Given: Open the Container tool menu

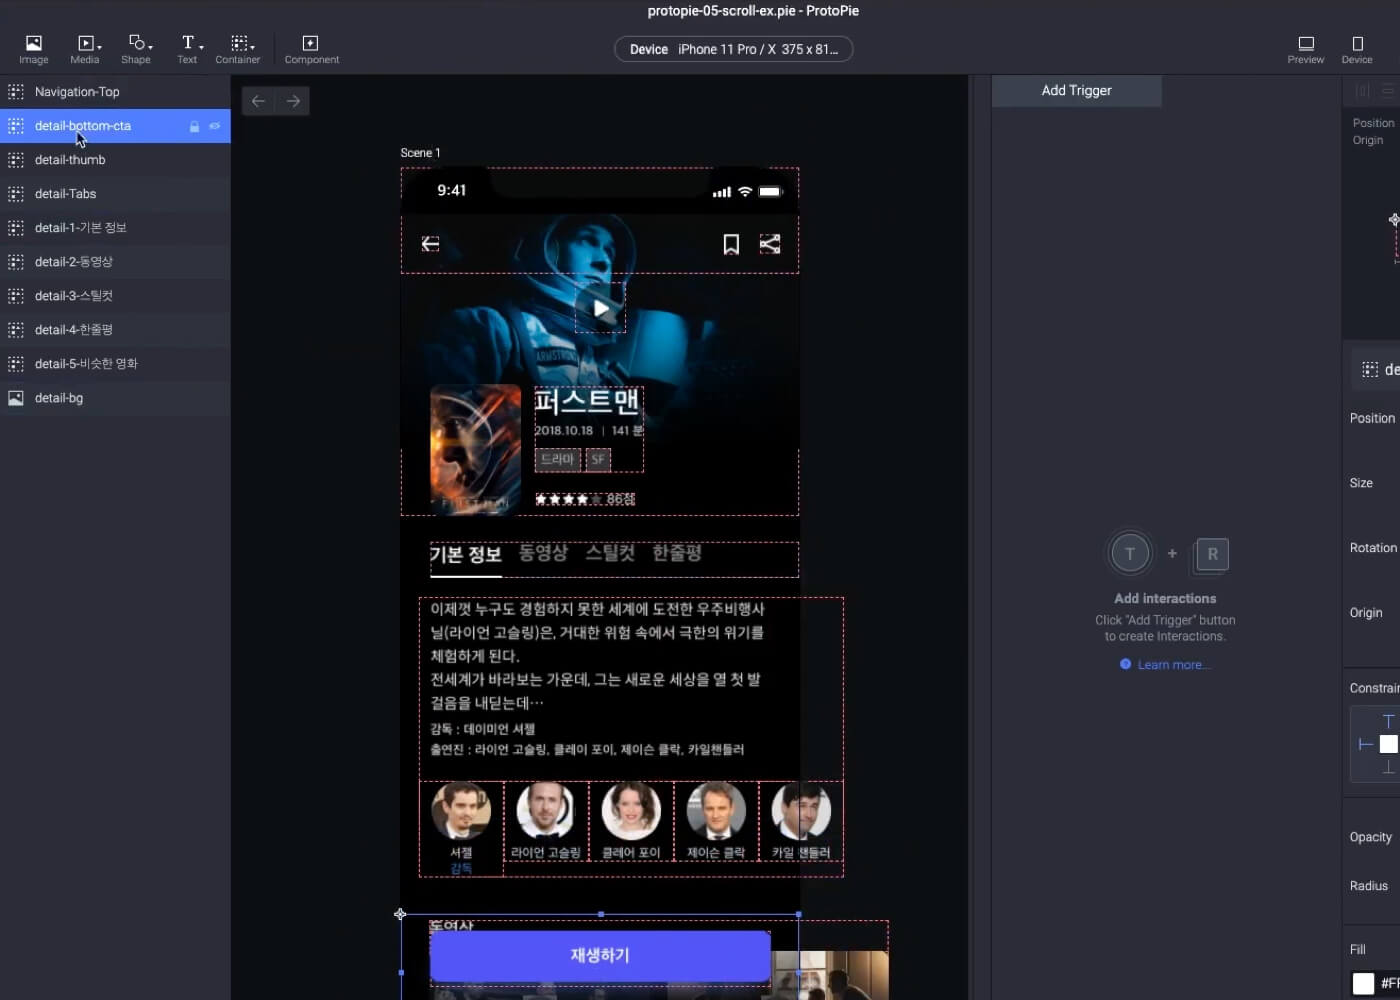Looking at the screenshot, I should (x=238, y=49).
